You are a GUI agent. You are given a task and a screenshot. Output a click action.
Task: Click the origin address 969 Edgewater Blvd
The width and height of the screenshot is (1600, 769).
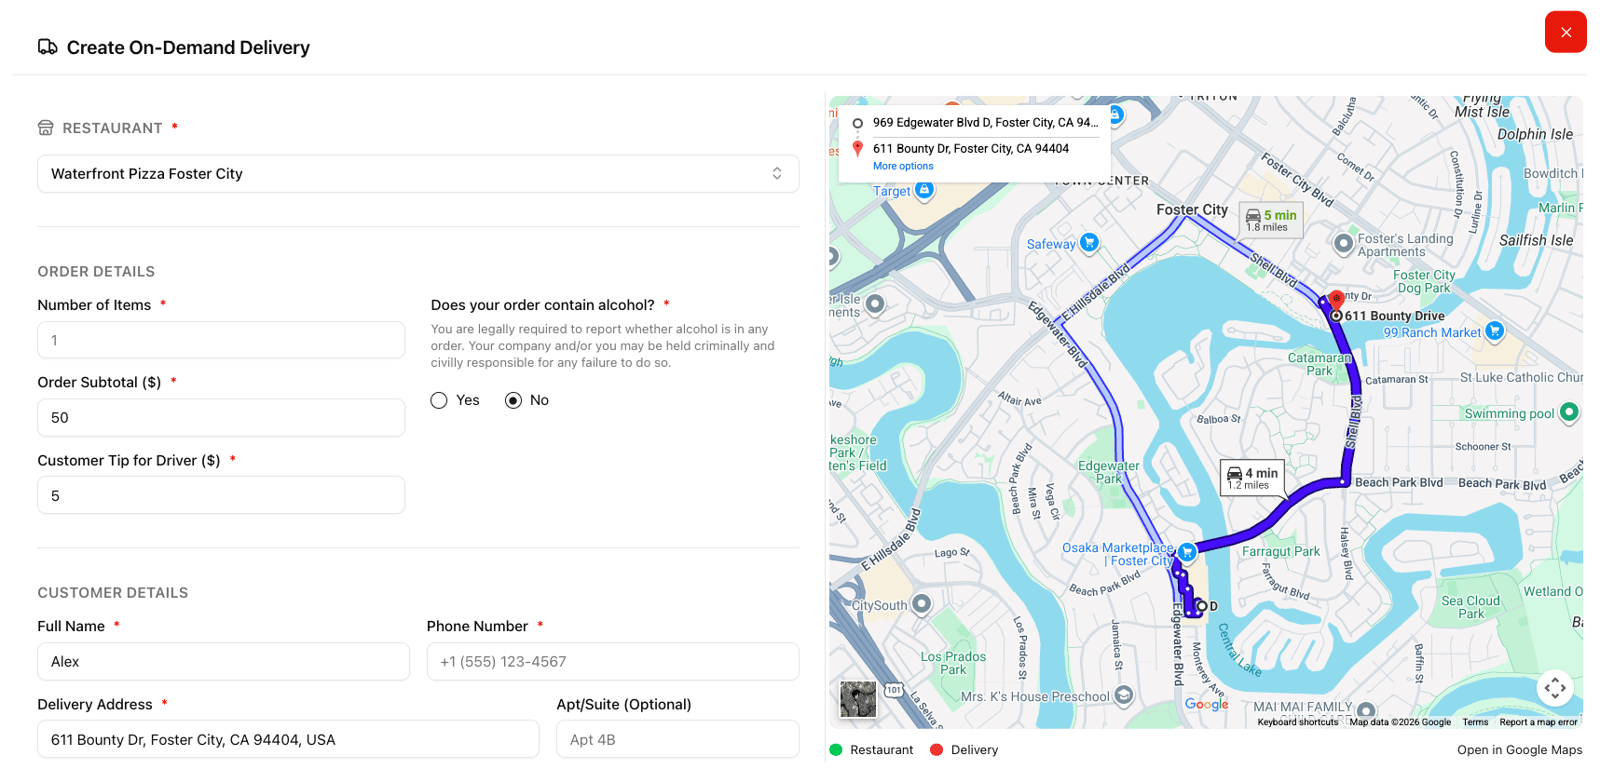tap(985, 123)
